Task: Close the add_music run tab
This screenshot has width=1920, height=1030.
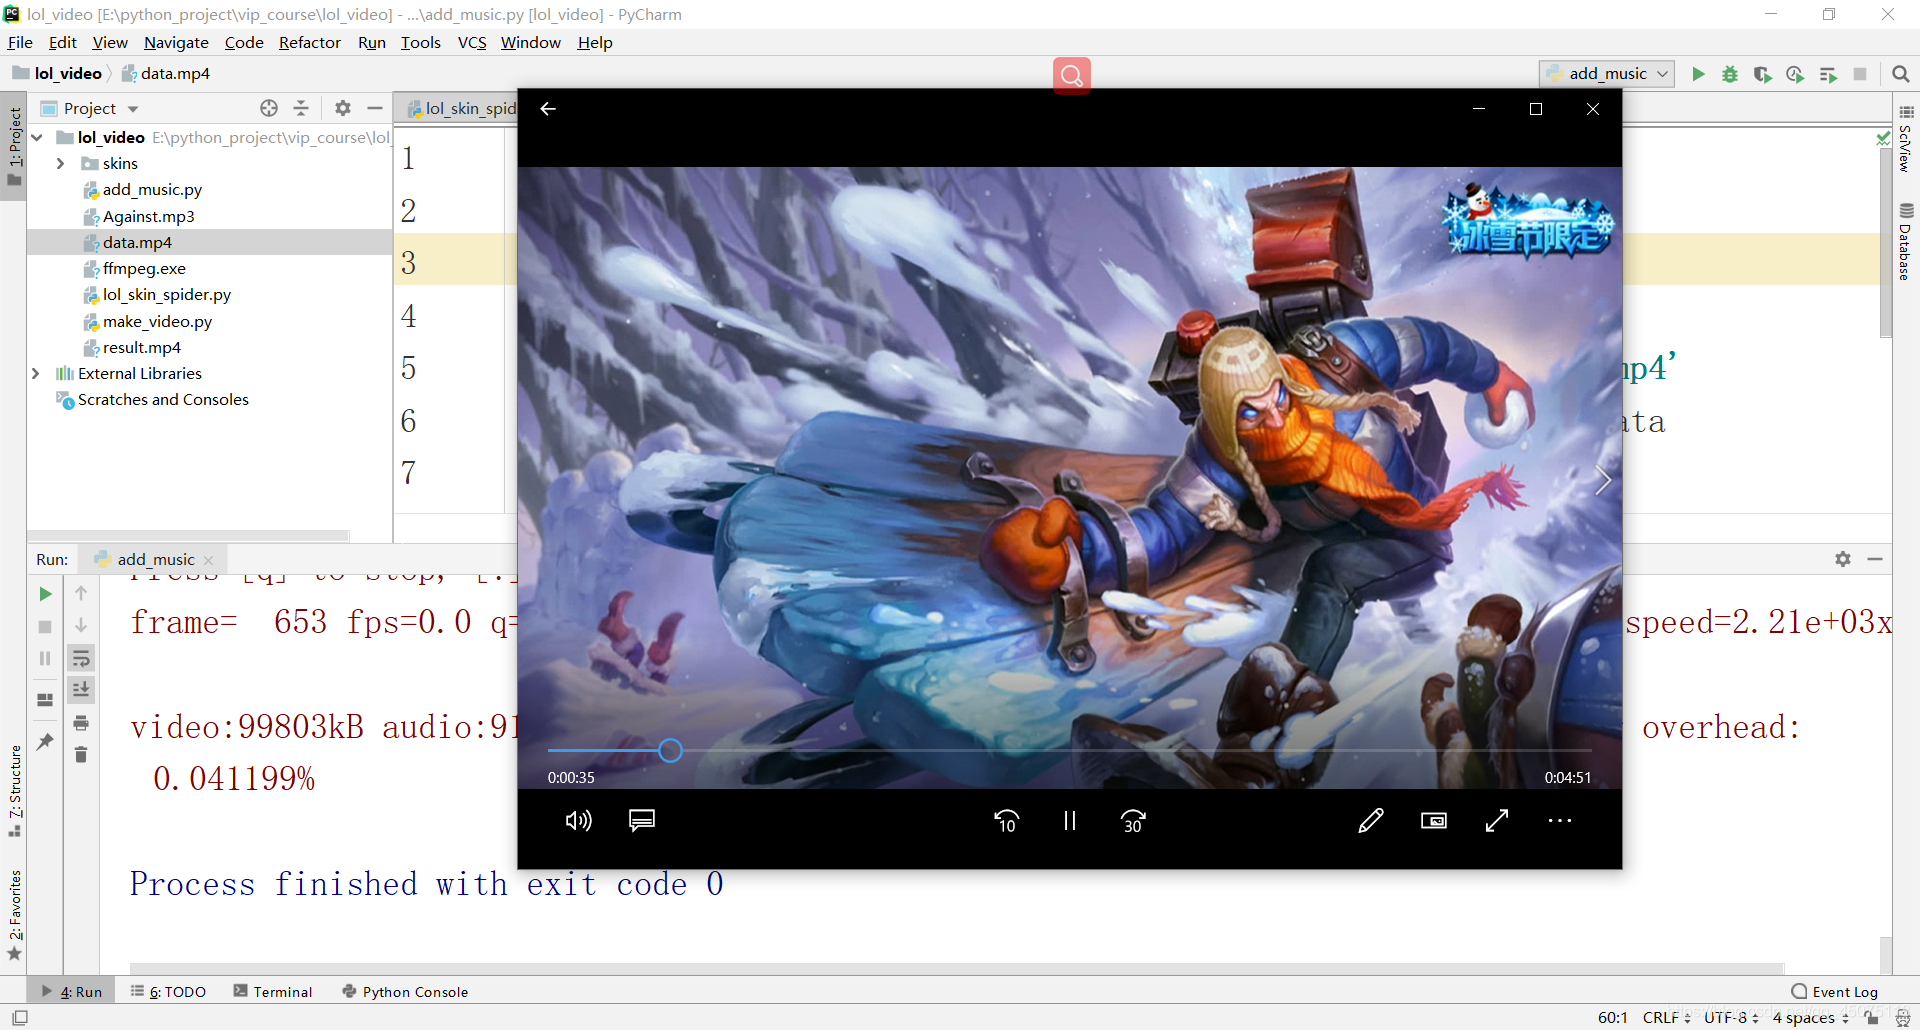Action: (x=209, y=560)
